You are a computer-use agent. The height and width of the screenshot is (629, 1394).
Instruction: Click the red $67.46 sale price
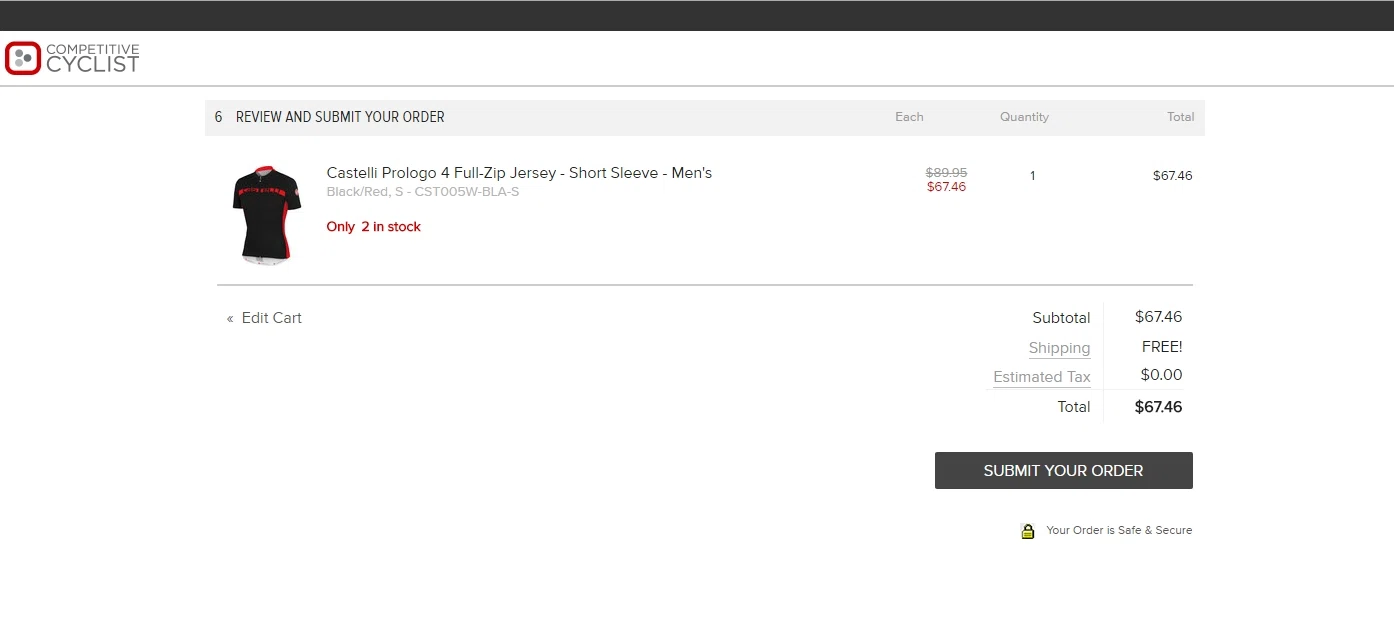pyautogui.click(x=946, y=187)
